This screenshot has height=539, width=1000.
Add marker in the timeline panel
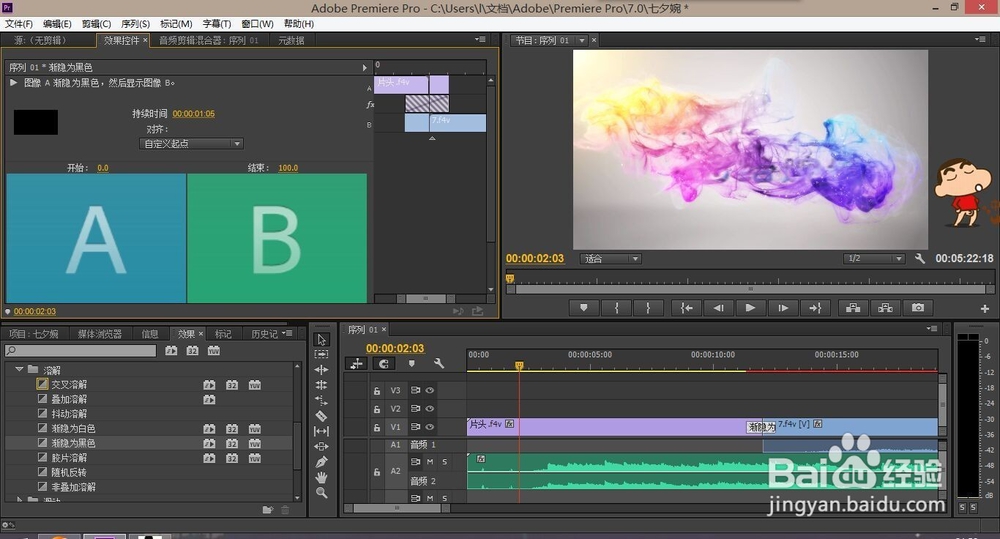click(411, 363)
